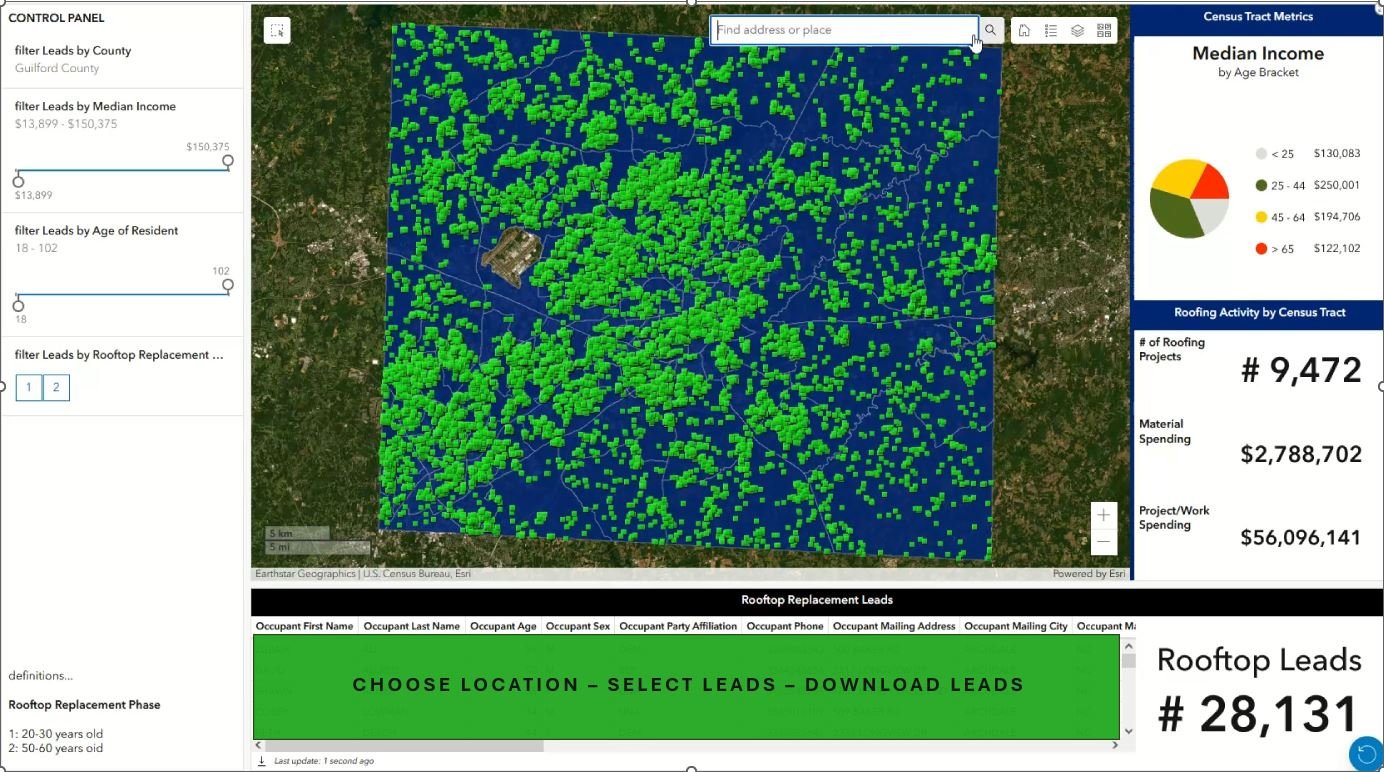Click the 'Rooftop Replacement Phase' definition heading
Screen dimensions: 1384x772
[84, 705]
